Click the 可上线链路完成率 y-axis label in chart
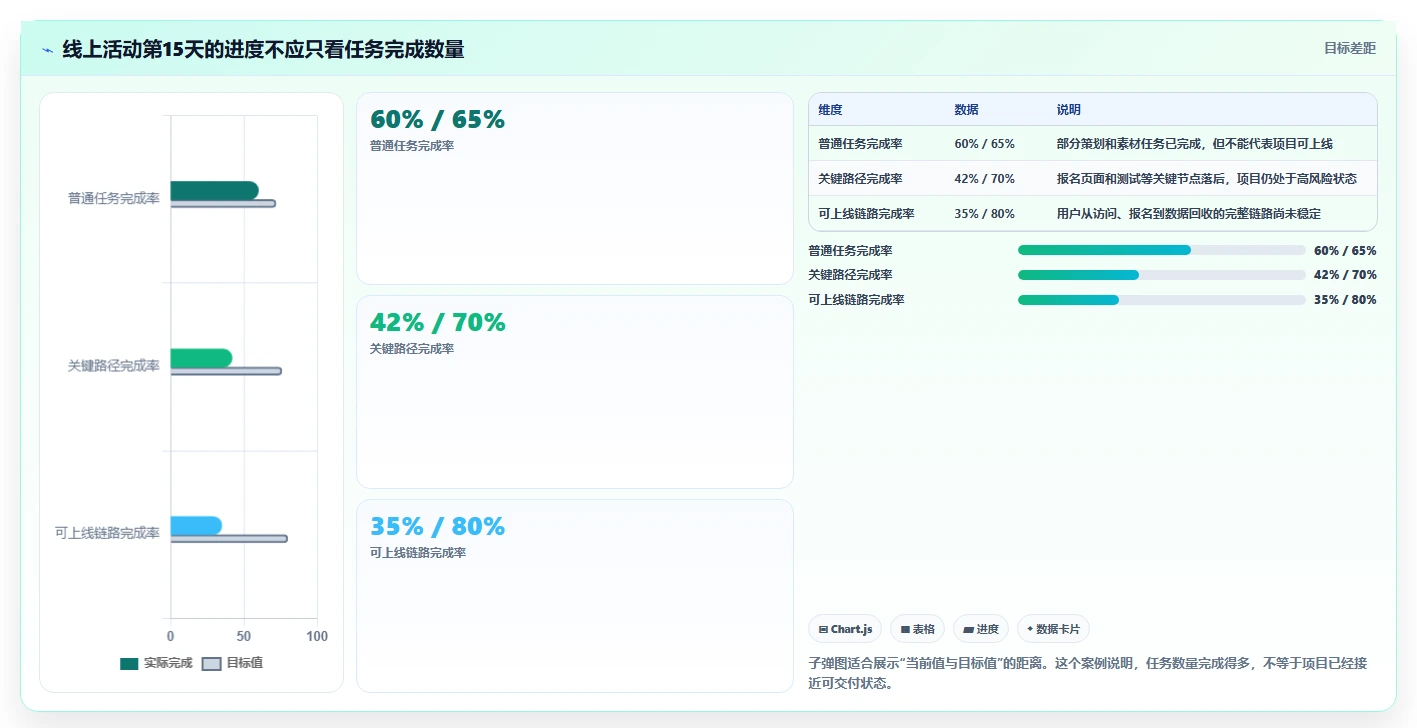Viewport: 1417px width, 728px height. pyautogui.click(x=107, y=534)
